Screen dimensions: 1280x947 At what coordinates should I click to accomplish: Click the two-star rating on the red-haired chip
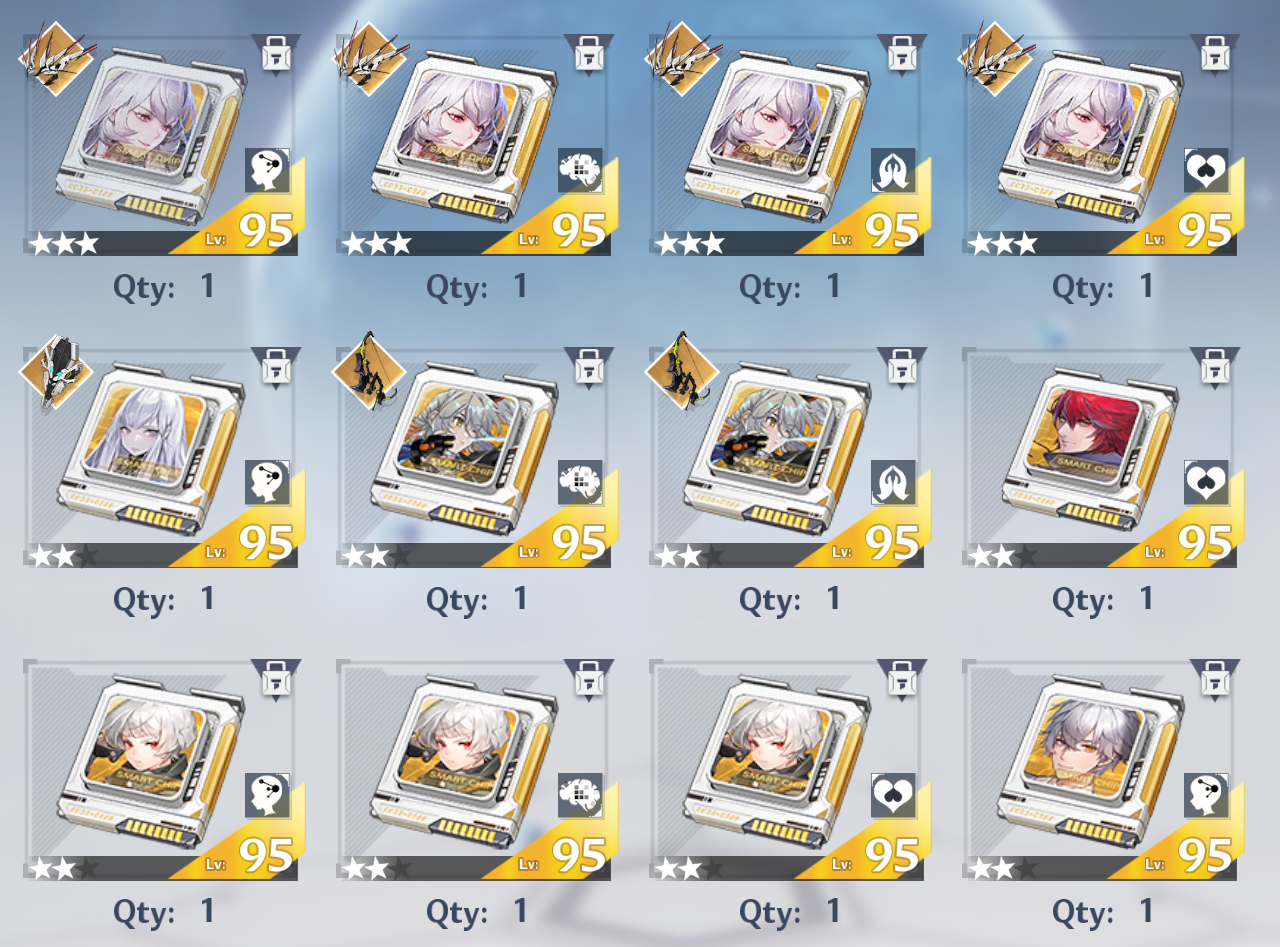pos(1002,556)
